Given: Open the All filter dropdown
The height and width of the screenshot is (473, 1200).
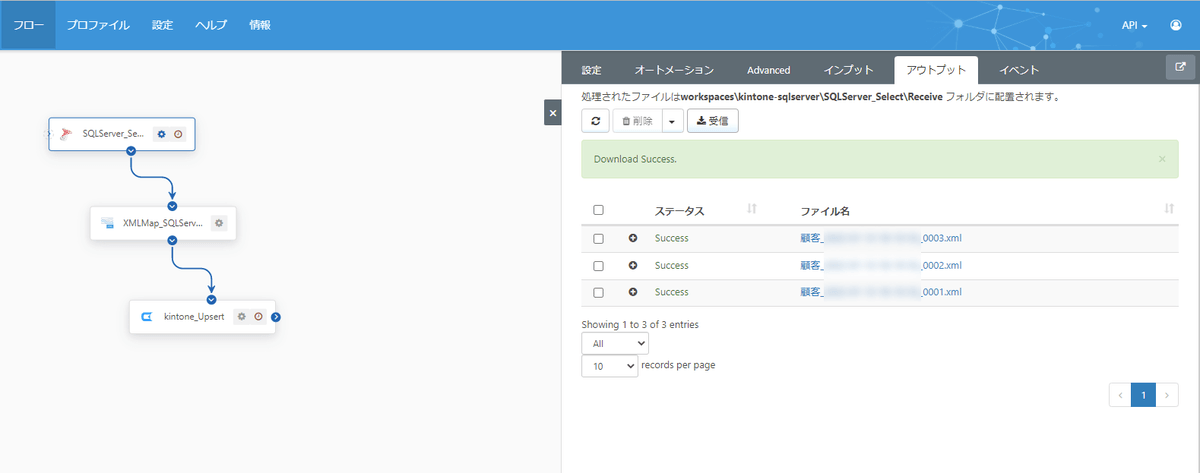Looking at the screenshot, I should click(615, 343).
